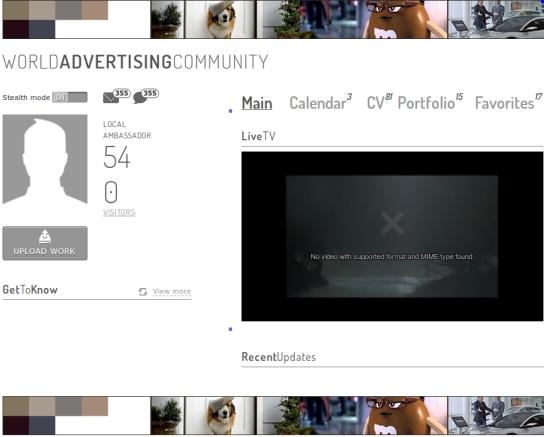Image resolution: width=544 pixels, height=437 pixels.
Task: Open the dog thumbnail in top banner
Action: tap(220, 19)
